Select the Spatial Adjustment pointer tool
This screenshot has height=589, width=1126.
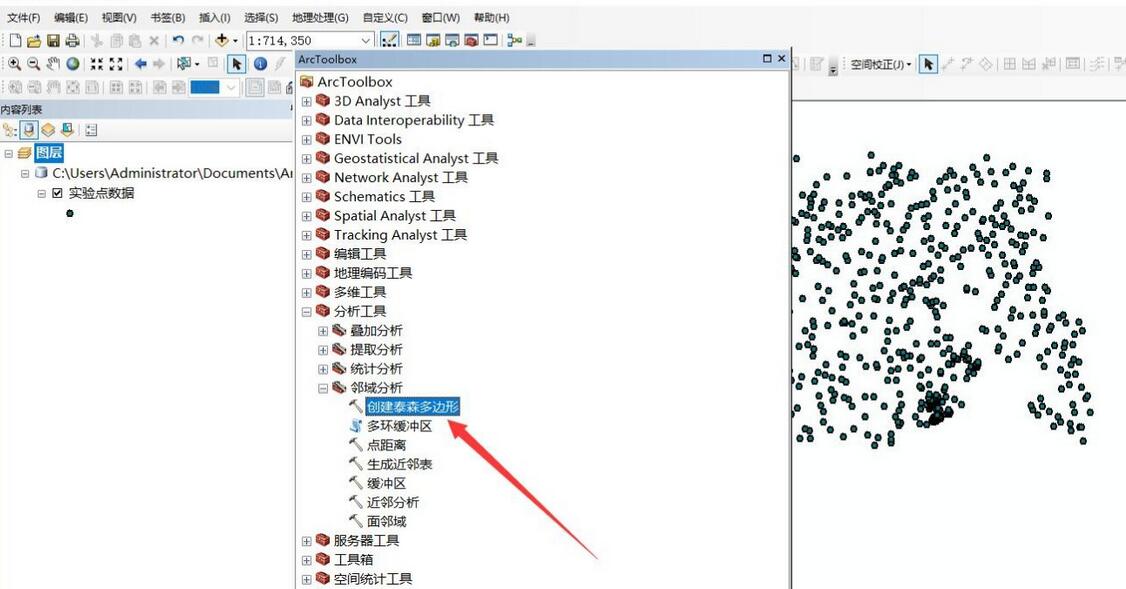tap(929, 65)
